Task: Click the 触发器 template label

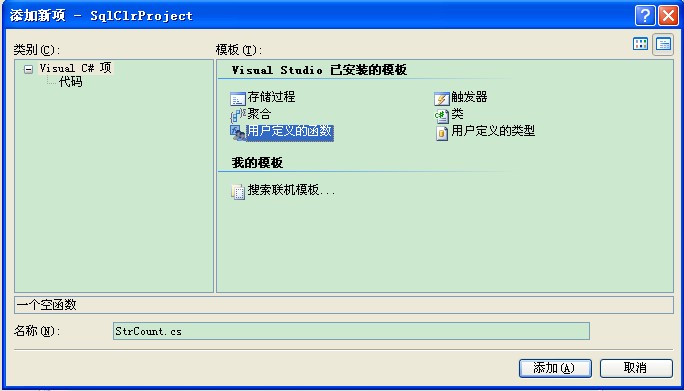Action: (x=469, y=97)
